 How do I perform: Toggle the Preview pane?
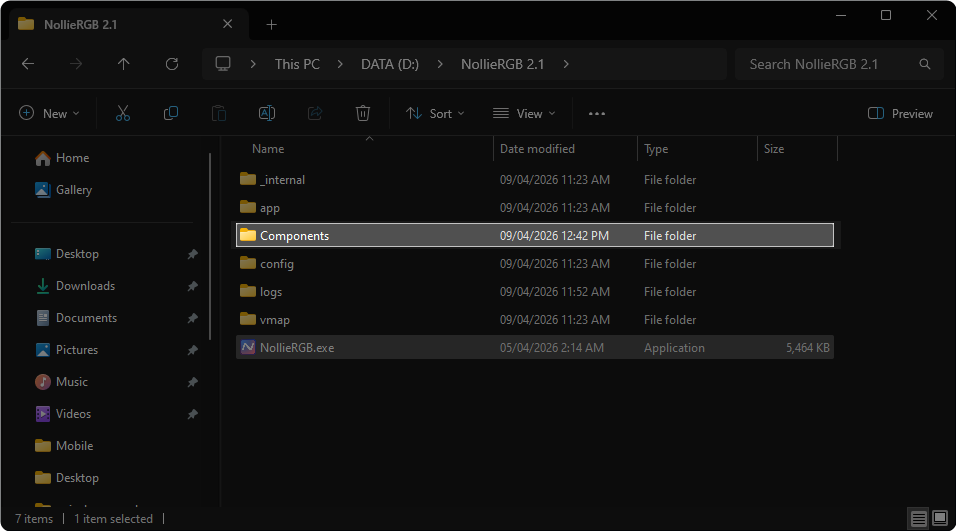(x=900, y=113)
